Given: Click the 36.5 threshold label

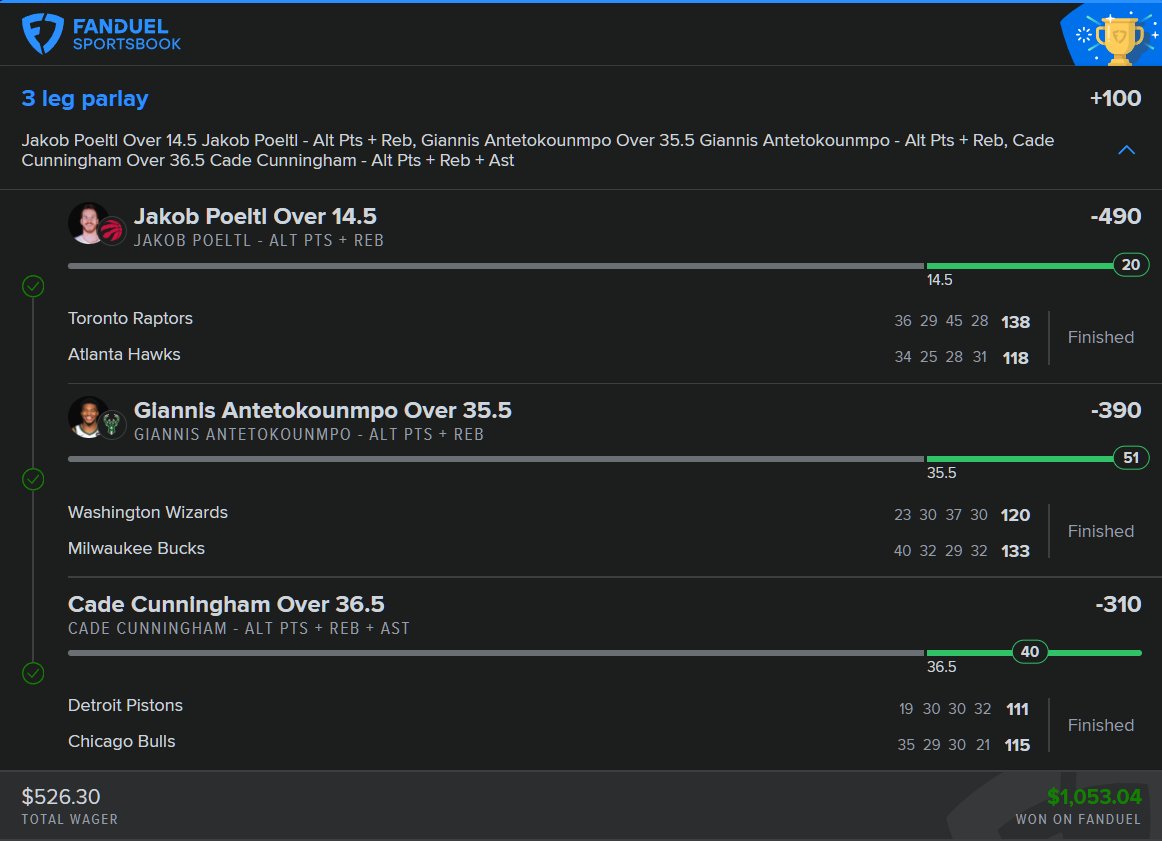Looking at the screenshot, I should [x=941, y=668].
